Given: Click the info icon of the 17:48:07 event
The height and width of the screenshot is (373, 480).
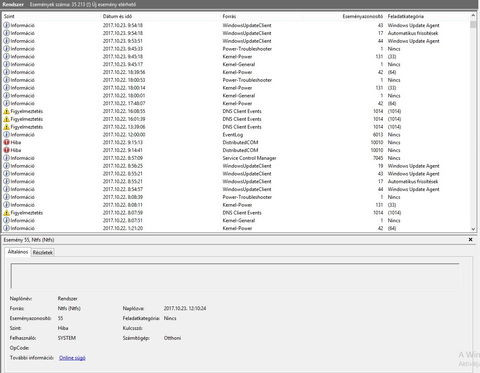Looking at the screenshot, I should tap(6, 103).
